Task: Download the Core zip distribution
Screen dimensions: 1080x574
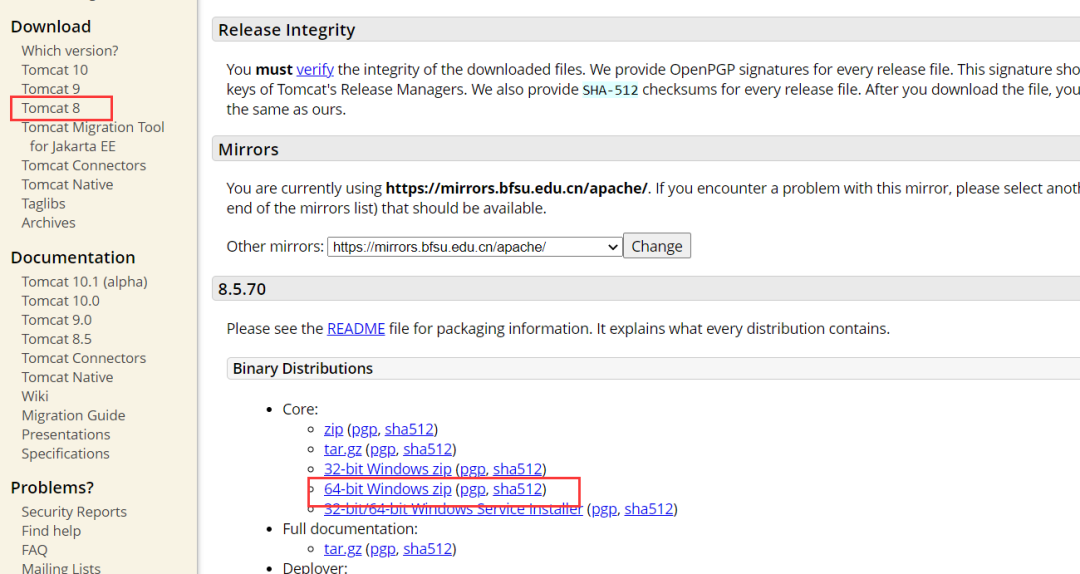Action: (x=333, y=429)
